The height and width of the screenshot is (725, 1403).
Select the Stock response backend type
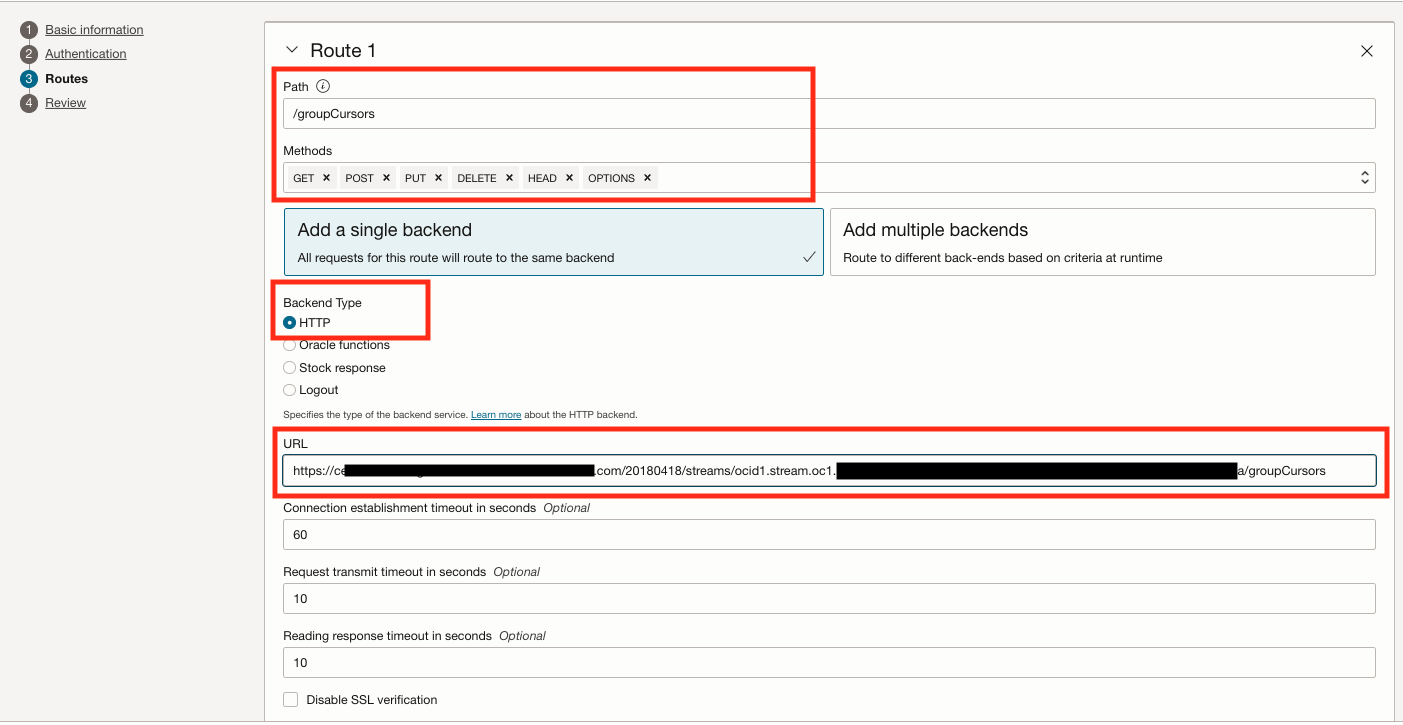289,367
